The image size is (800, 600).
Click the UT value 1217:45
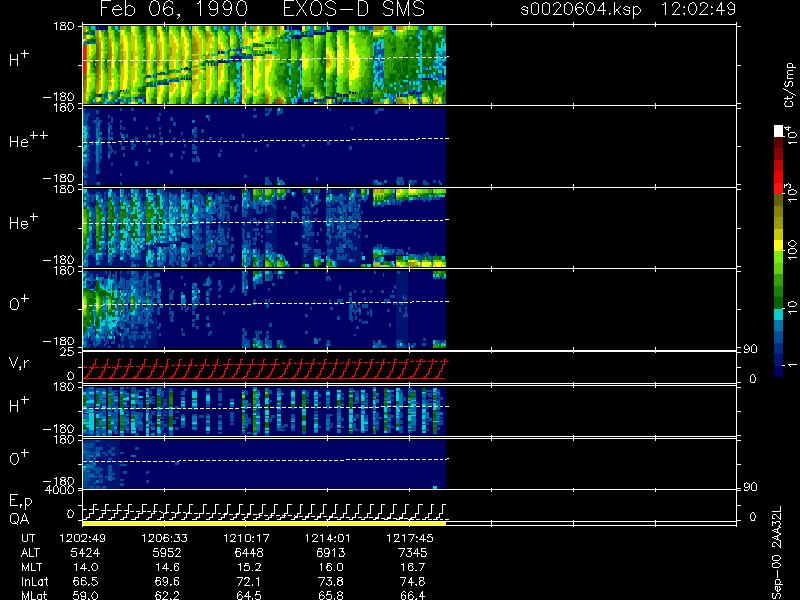pyautogui.click(x=409, y=538)
